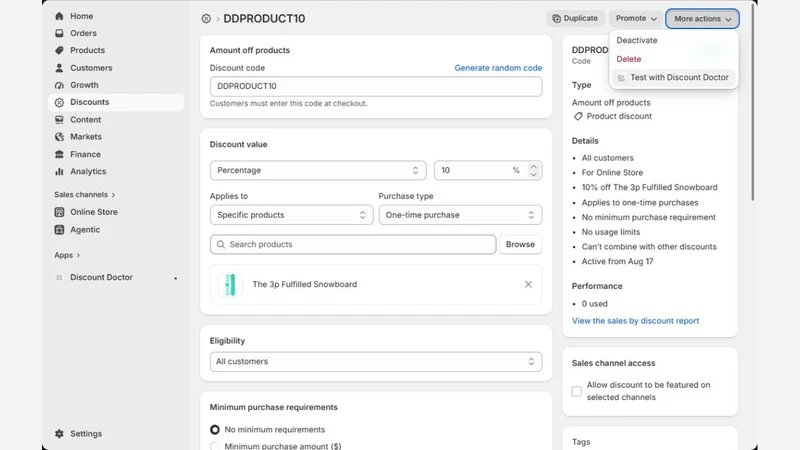
Task: Open Settings in the sidebar
Action: [x=116, y=434]
